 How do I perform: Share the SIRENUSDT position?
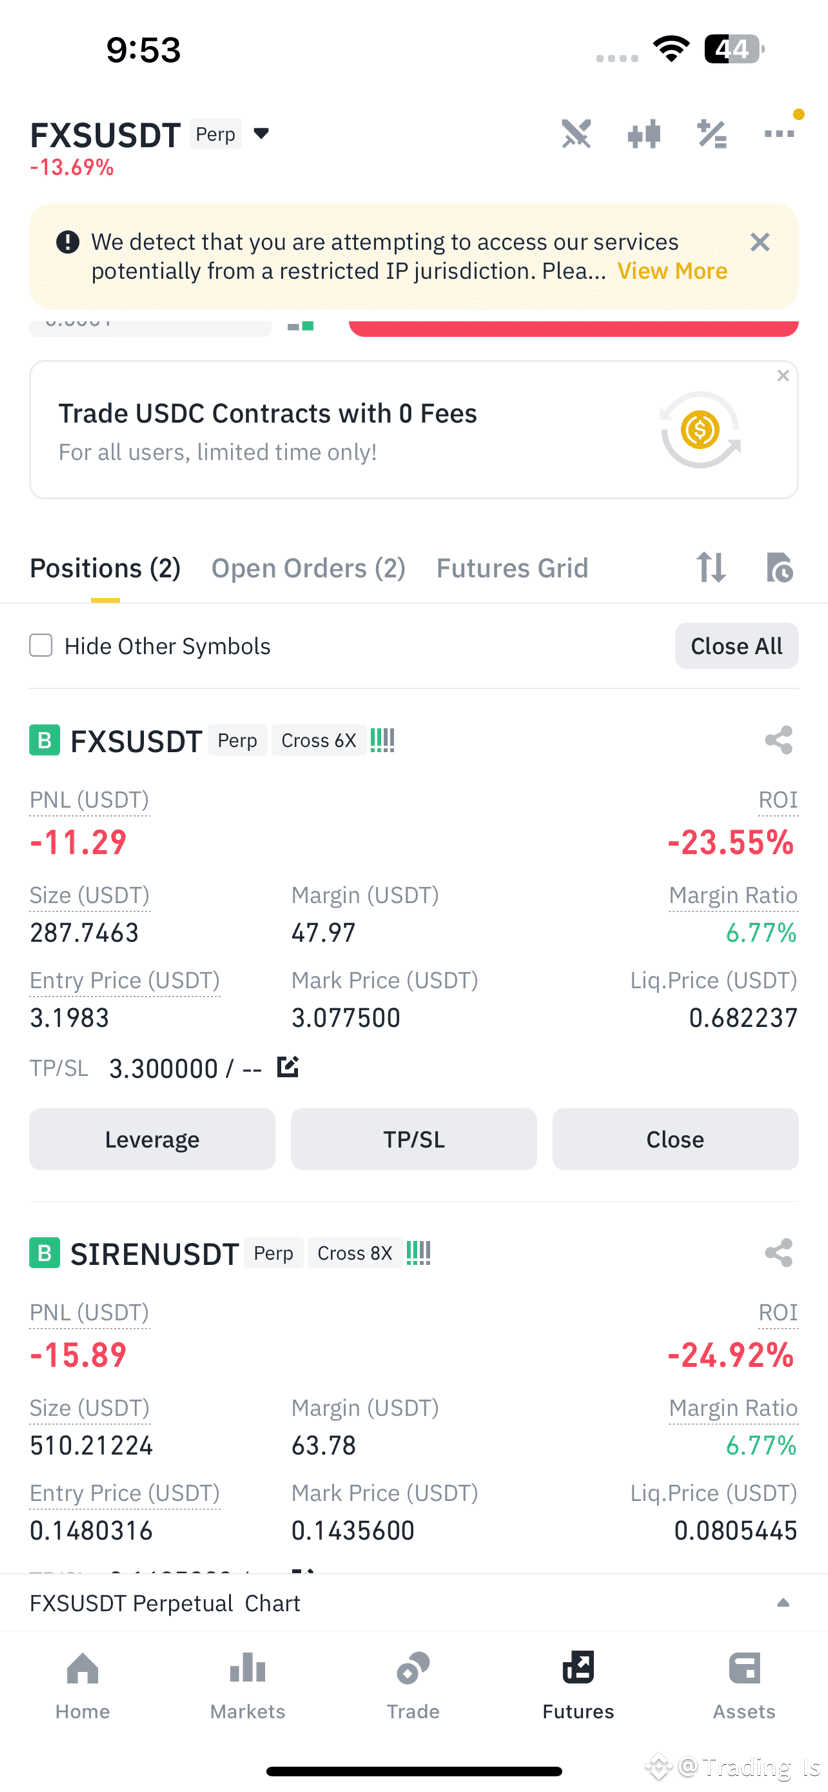tap(778, 1253)
